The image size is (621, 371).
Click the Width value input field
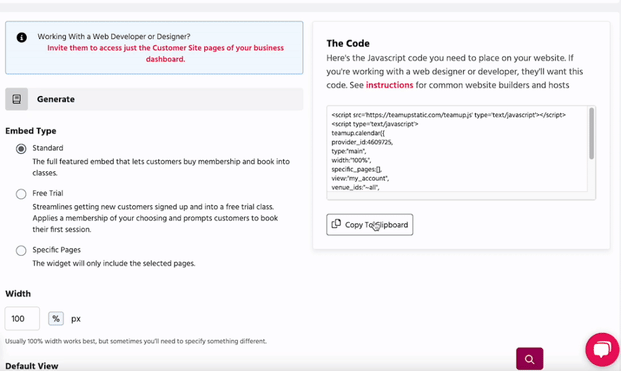[x=22, y=318]
